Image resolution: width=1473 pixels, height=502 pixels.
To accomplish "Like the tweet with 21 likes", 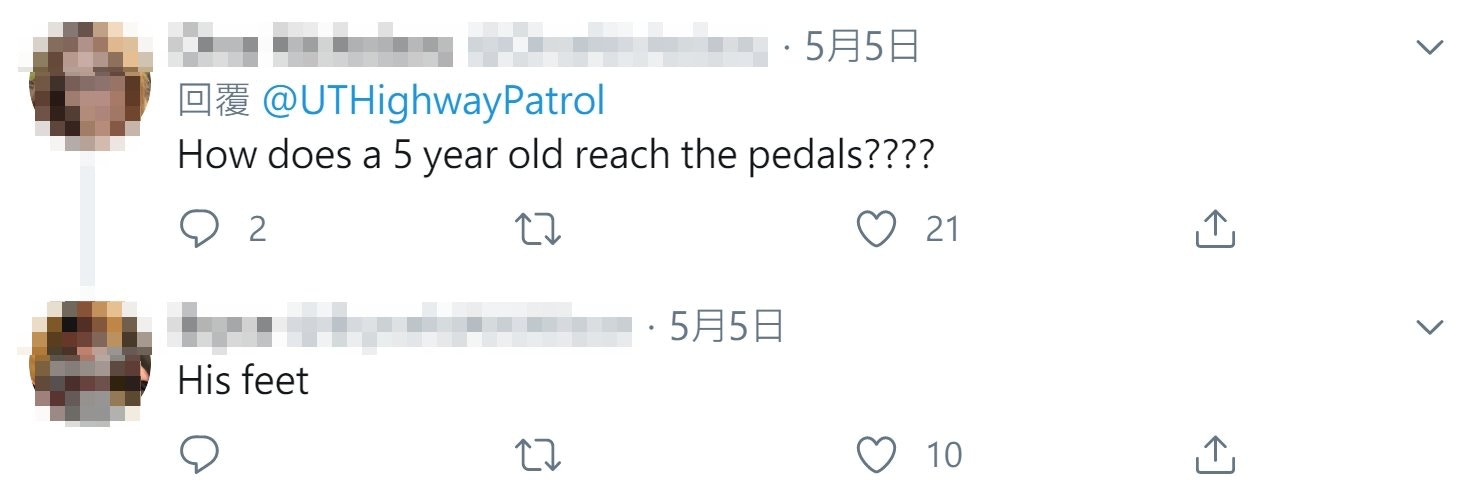I will (878, 229).
